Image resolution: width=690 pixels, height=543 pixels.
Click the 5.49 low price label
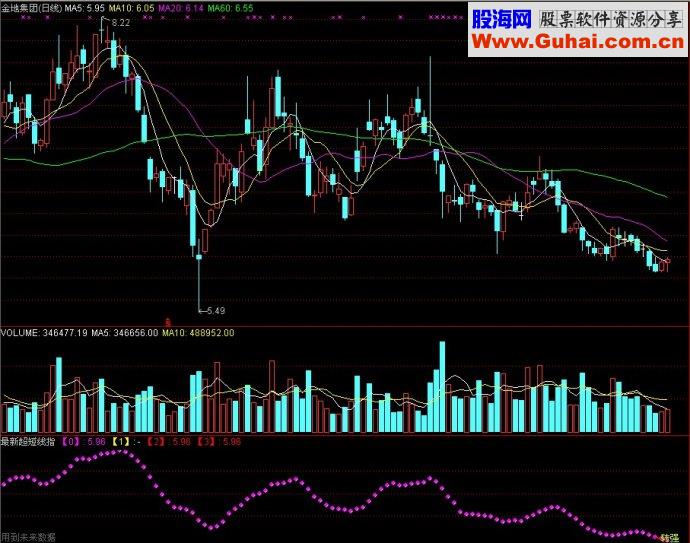click(x=216, y=311)
